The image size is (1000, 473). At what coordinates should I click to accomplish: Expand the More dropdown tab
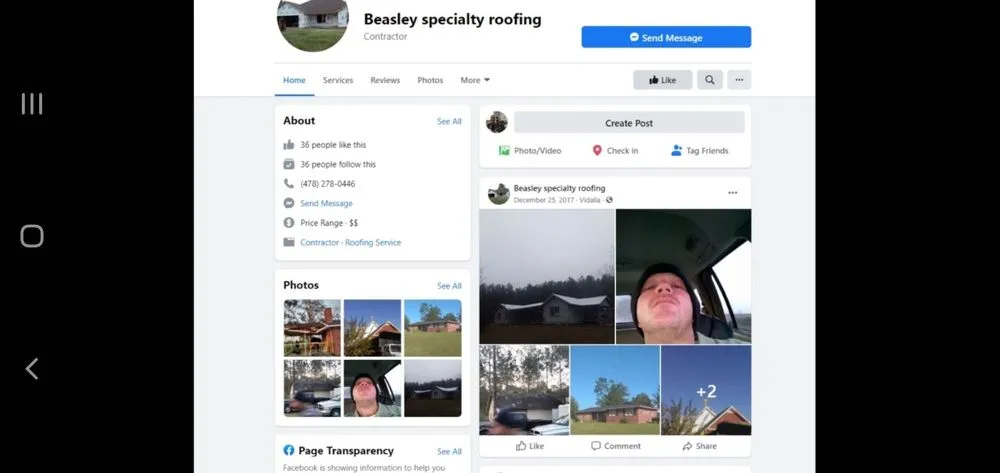pos(475,80)
